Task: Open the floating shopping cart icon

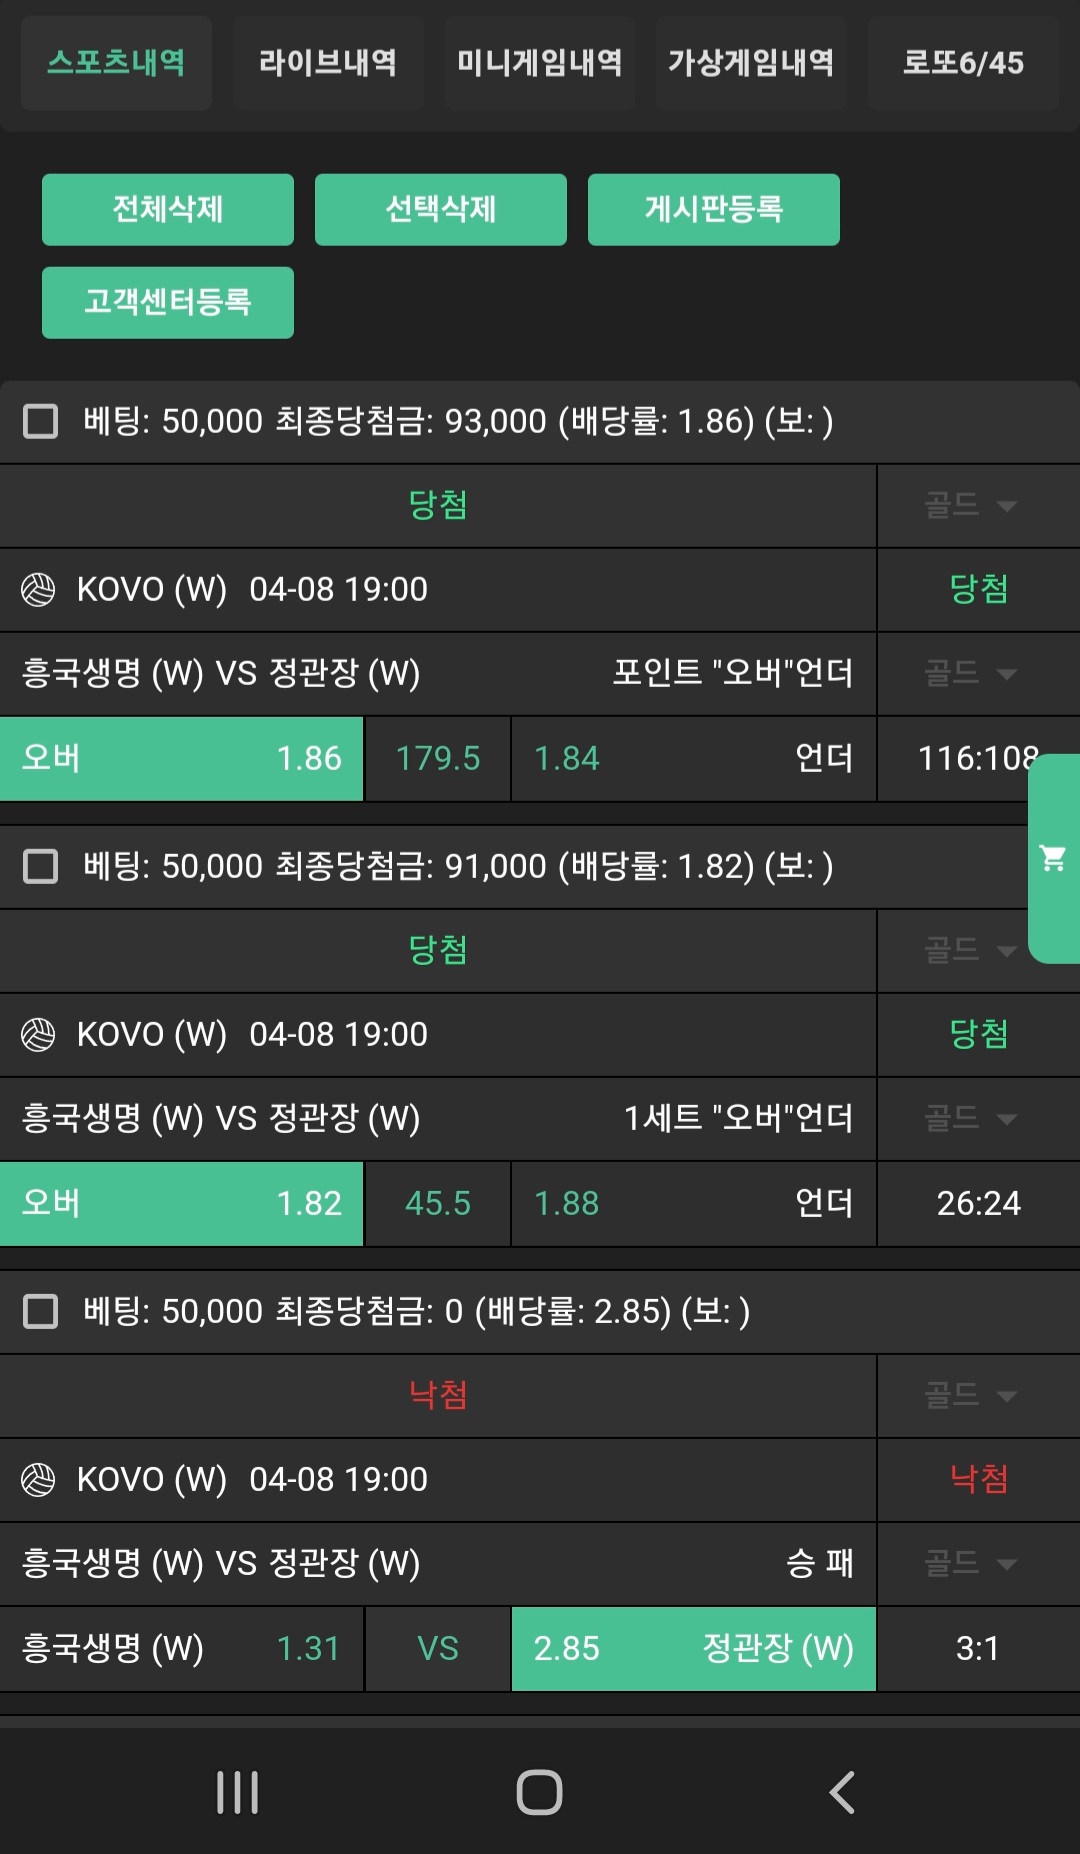Action: point(1053,858)
